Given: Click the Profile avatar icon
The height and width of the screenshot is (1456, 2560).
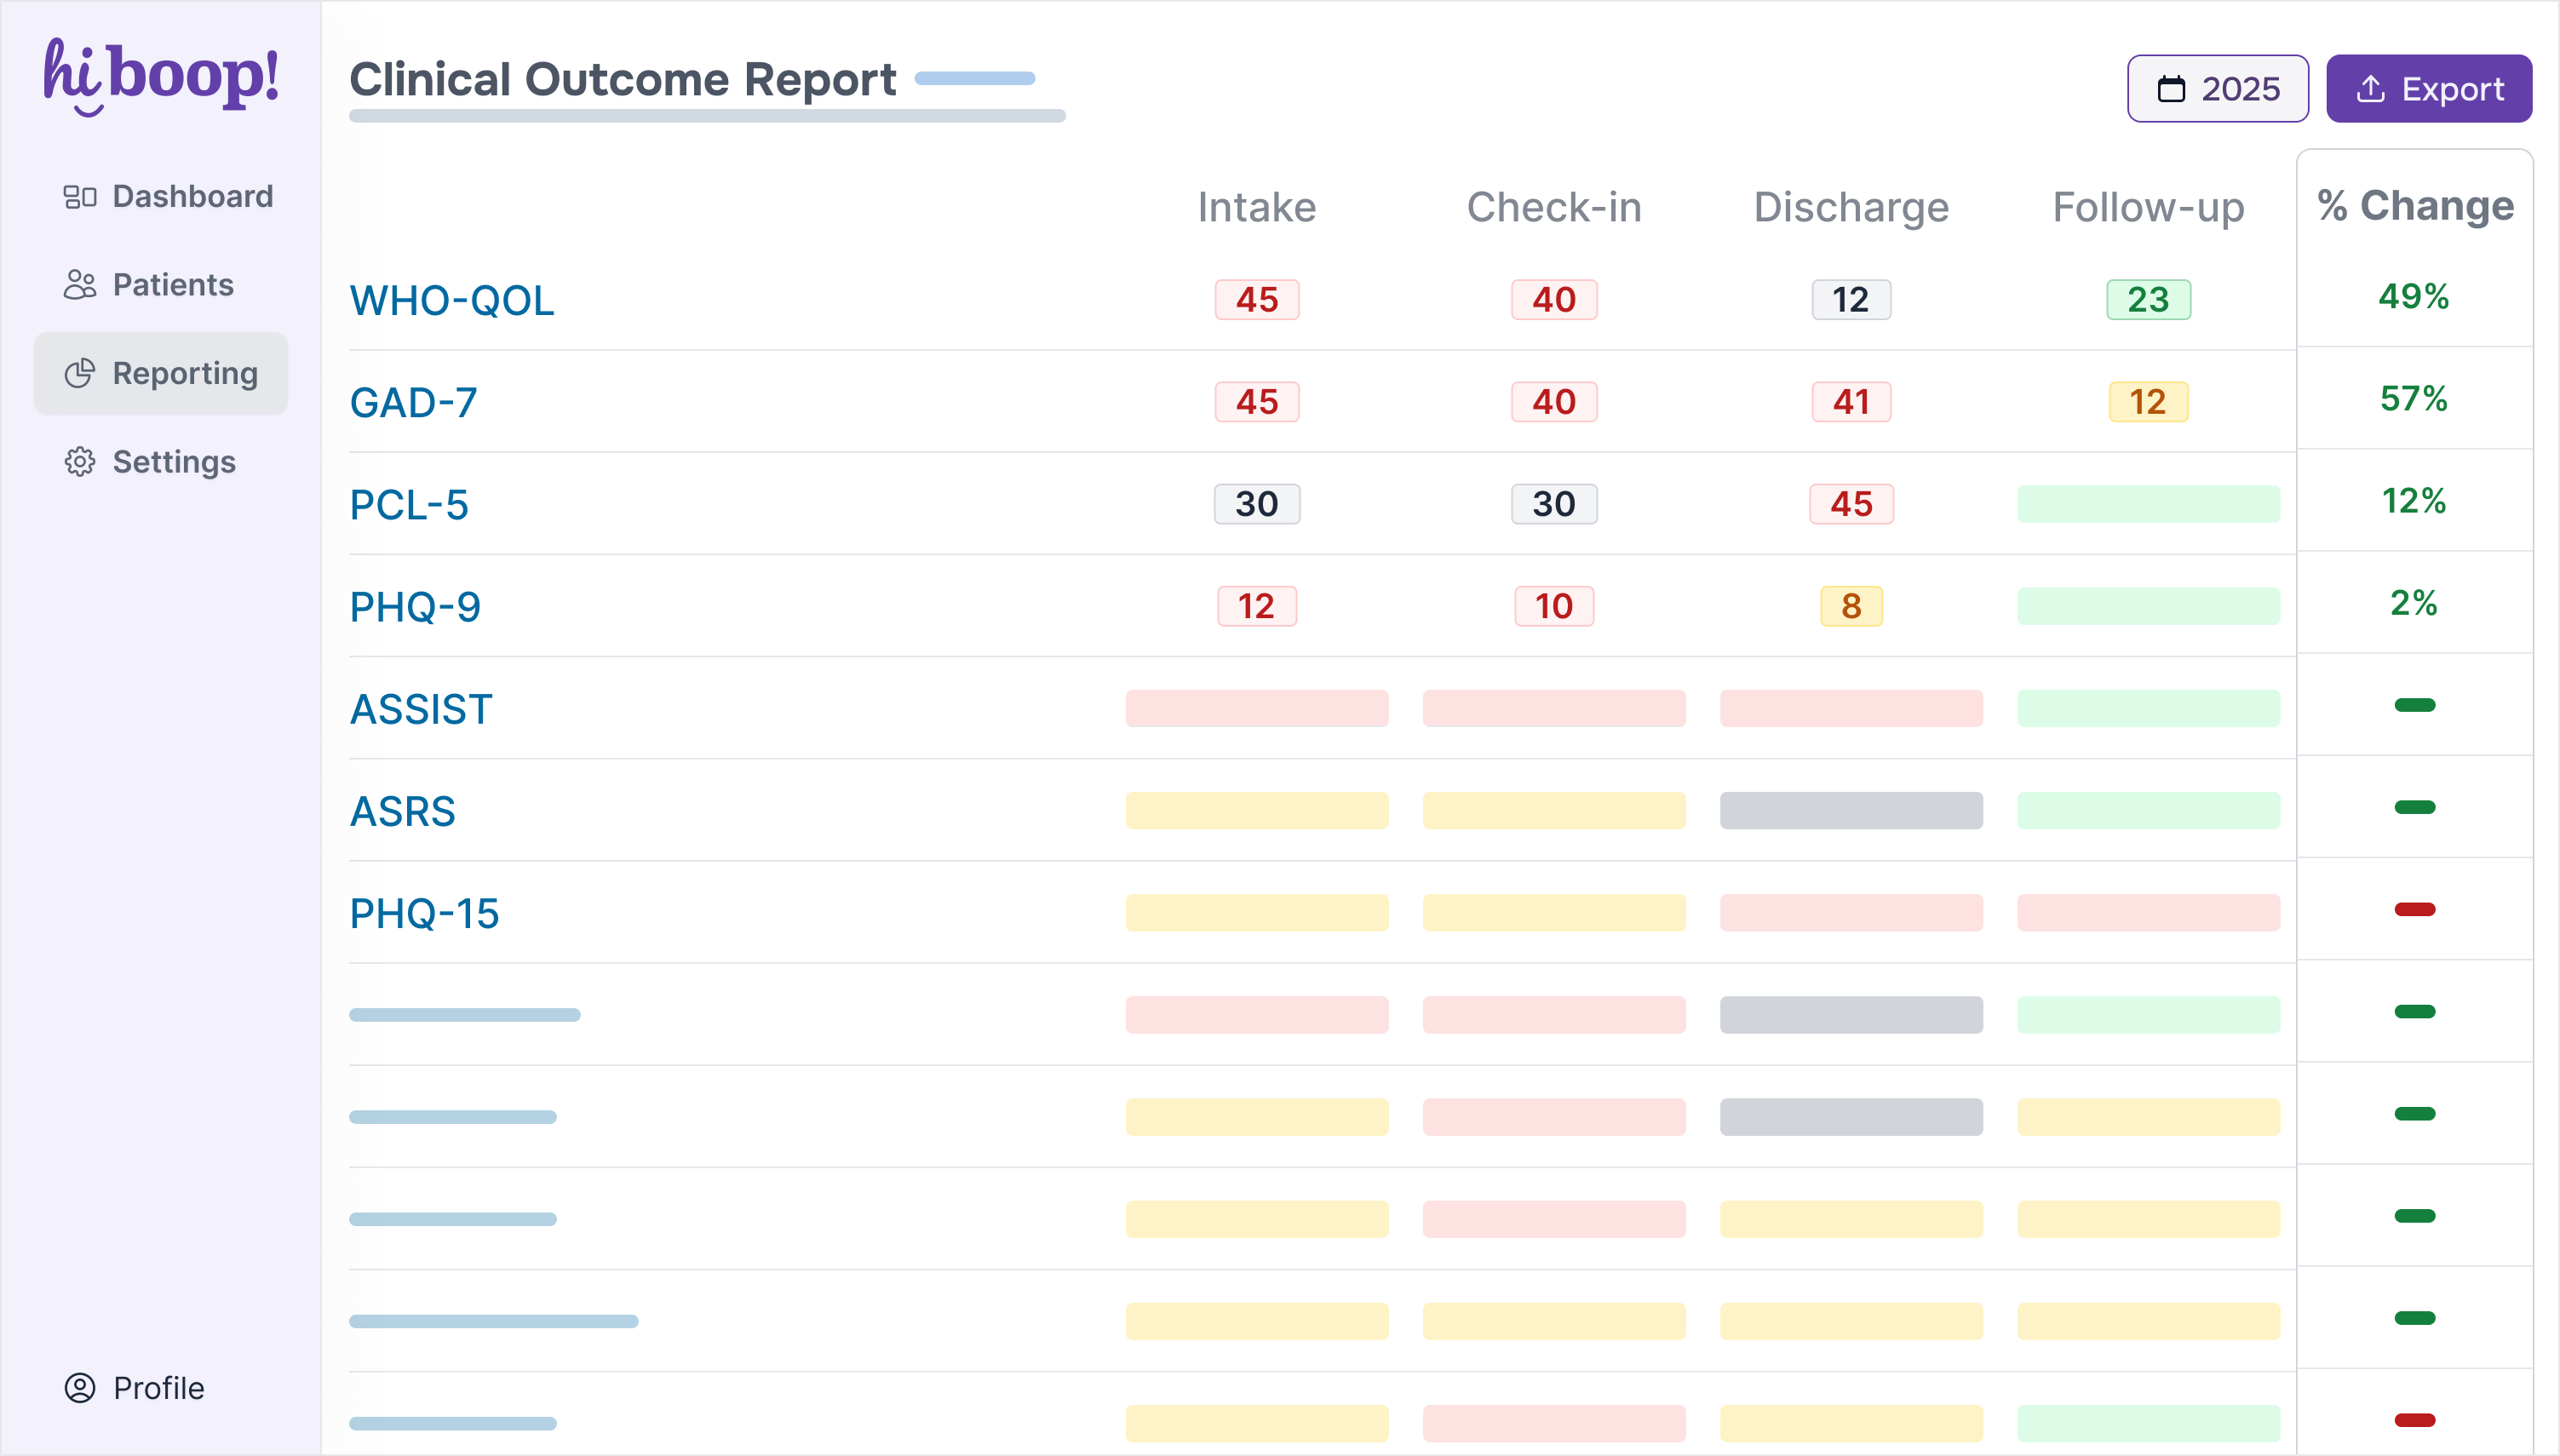Looking at the screenshot, I should (x=80, y=1388).
